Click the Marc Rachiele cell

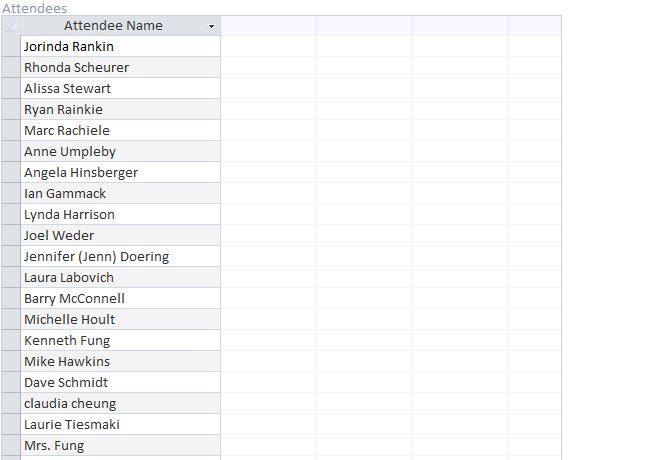(x=120, y=130)
